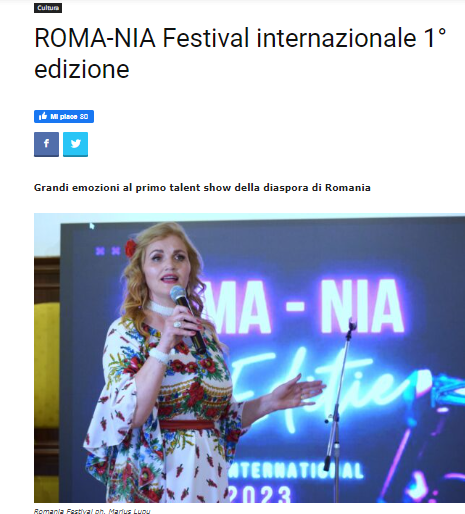The height and width of the screenshot is (514, 465).
Task: Open the Cultura category tag
Action: [48, 8]
